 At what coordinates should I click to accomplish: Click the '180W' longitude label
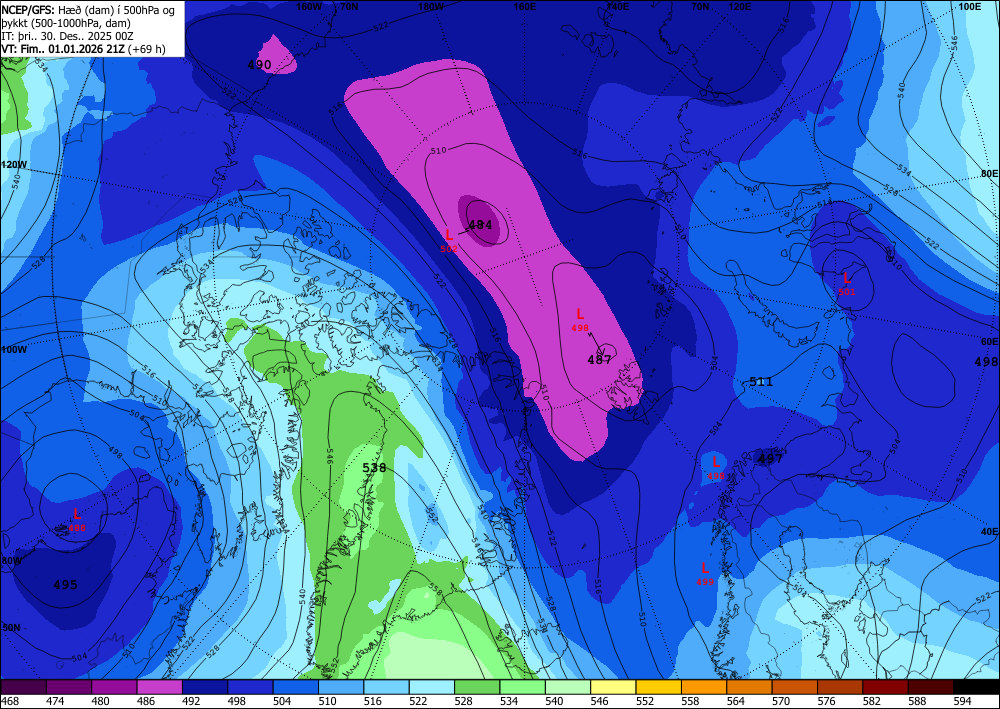point(430,6)
